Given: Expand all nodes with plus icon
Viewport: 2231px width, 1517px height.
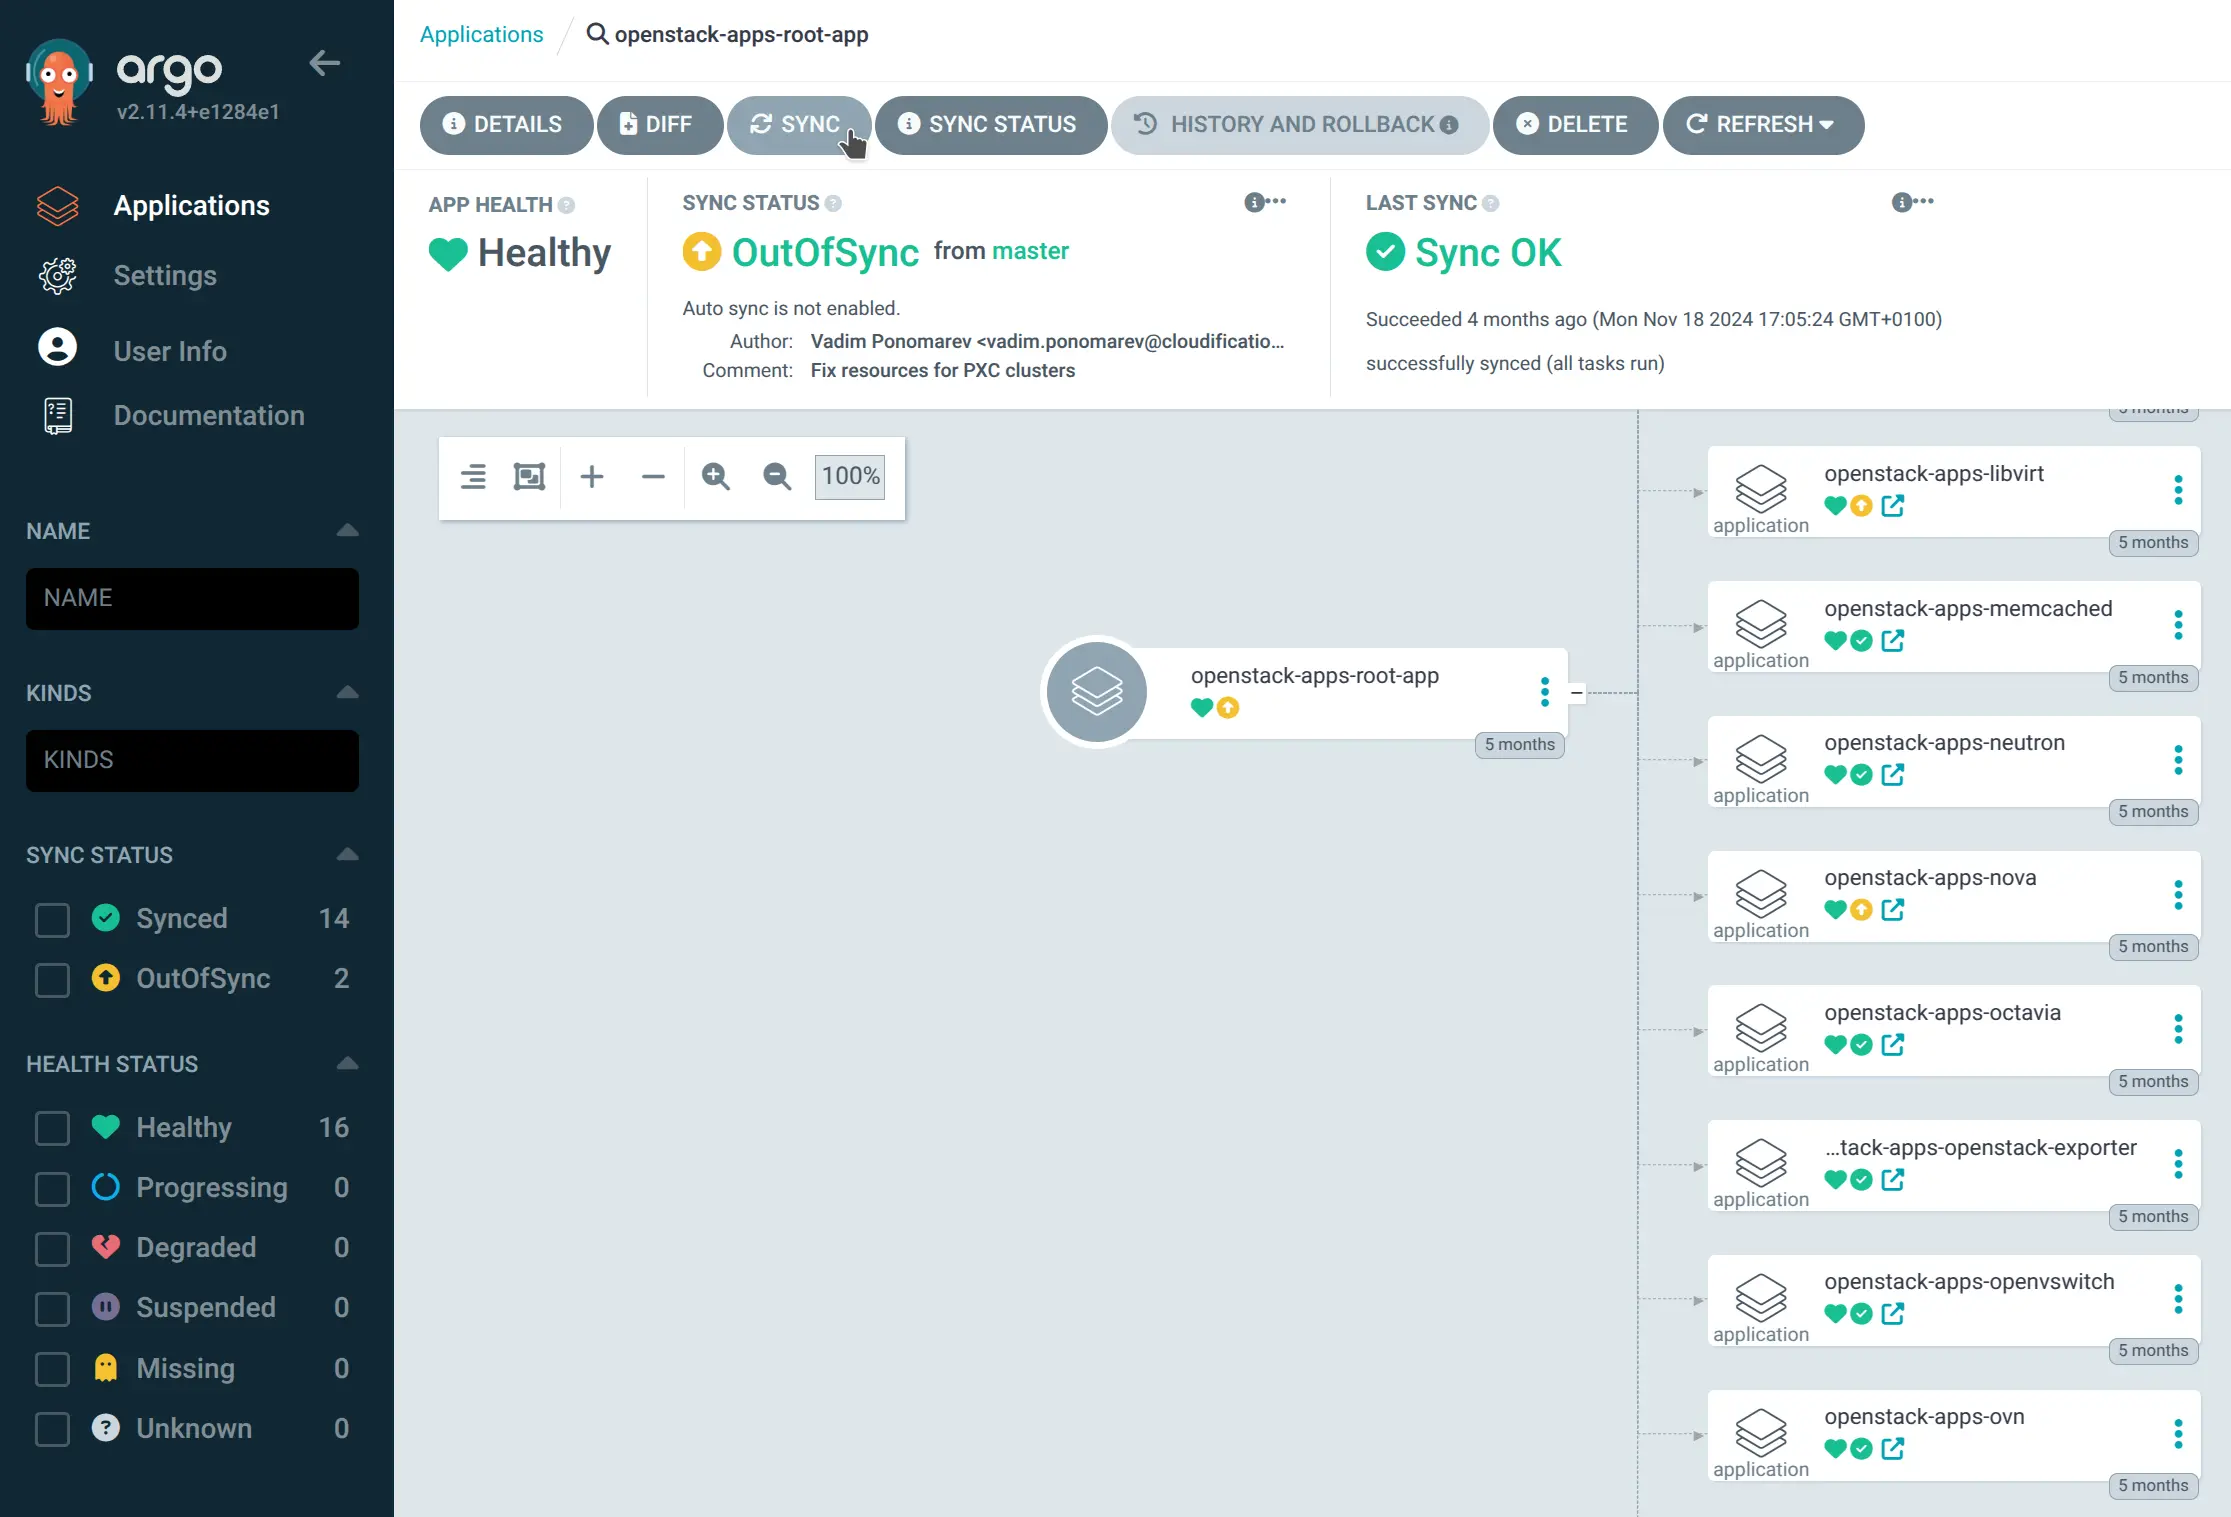Looking at the screenshot, I should (x=592, y=476).
